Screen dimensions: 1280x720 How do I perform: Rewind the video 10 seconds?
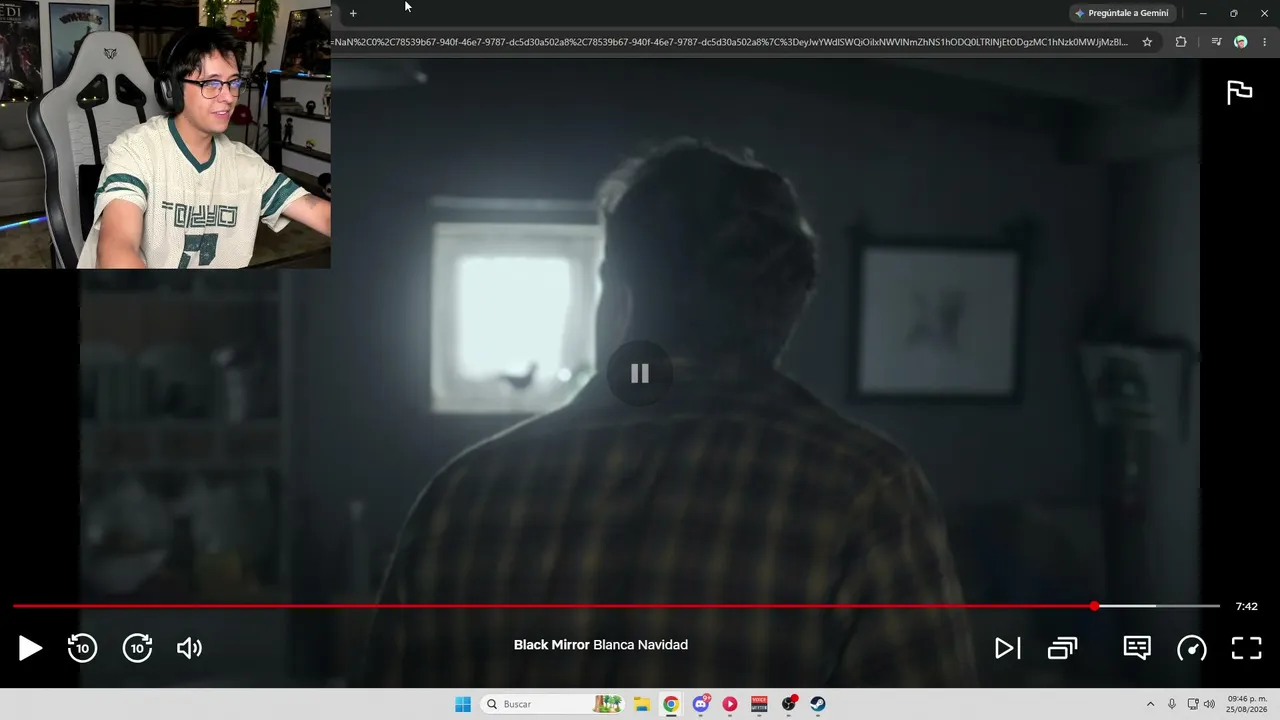coord(82,648)
